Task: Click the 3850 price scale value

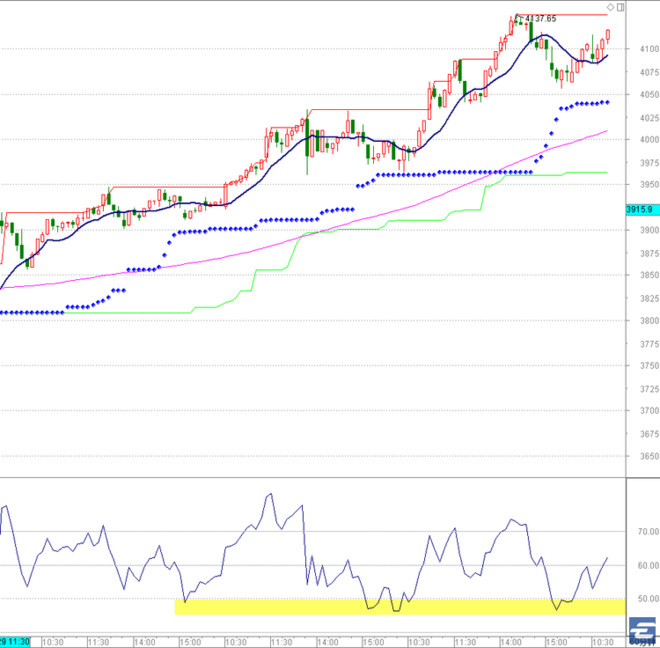Action: pos(649,275)
